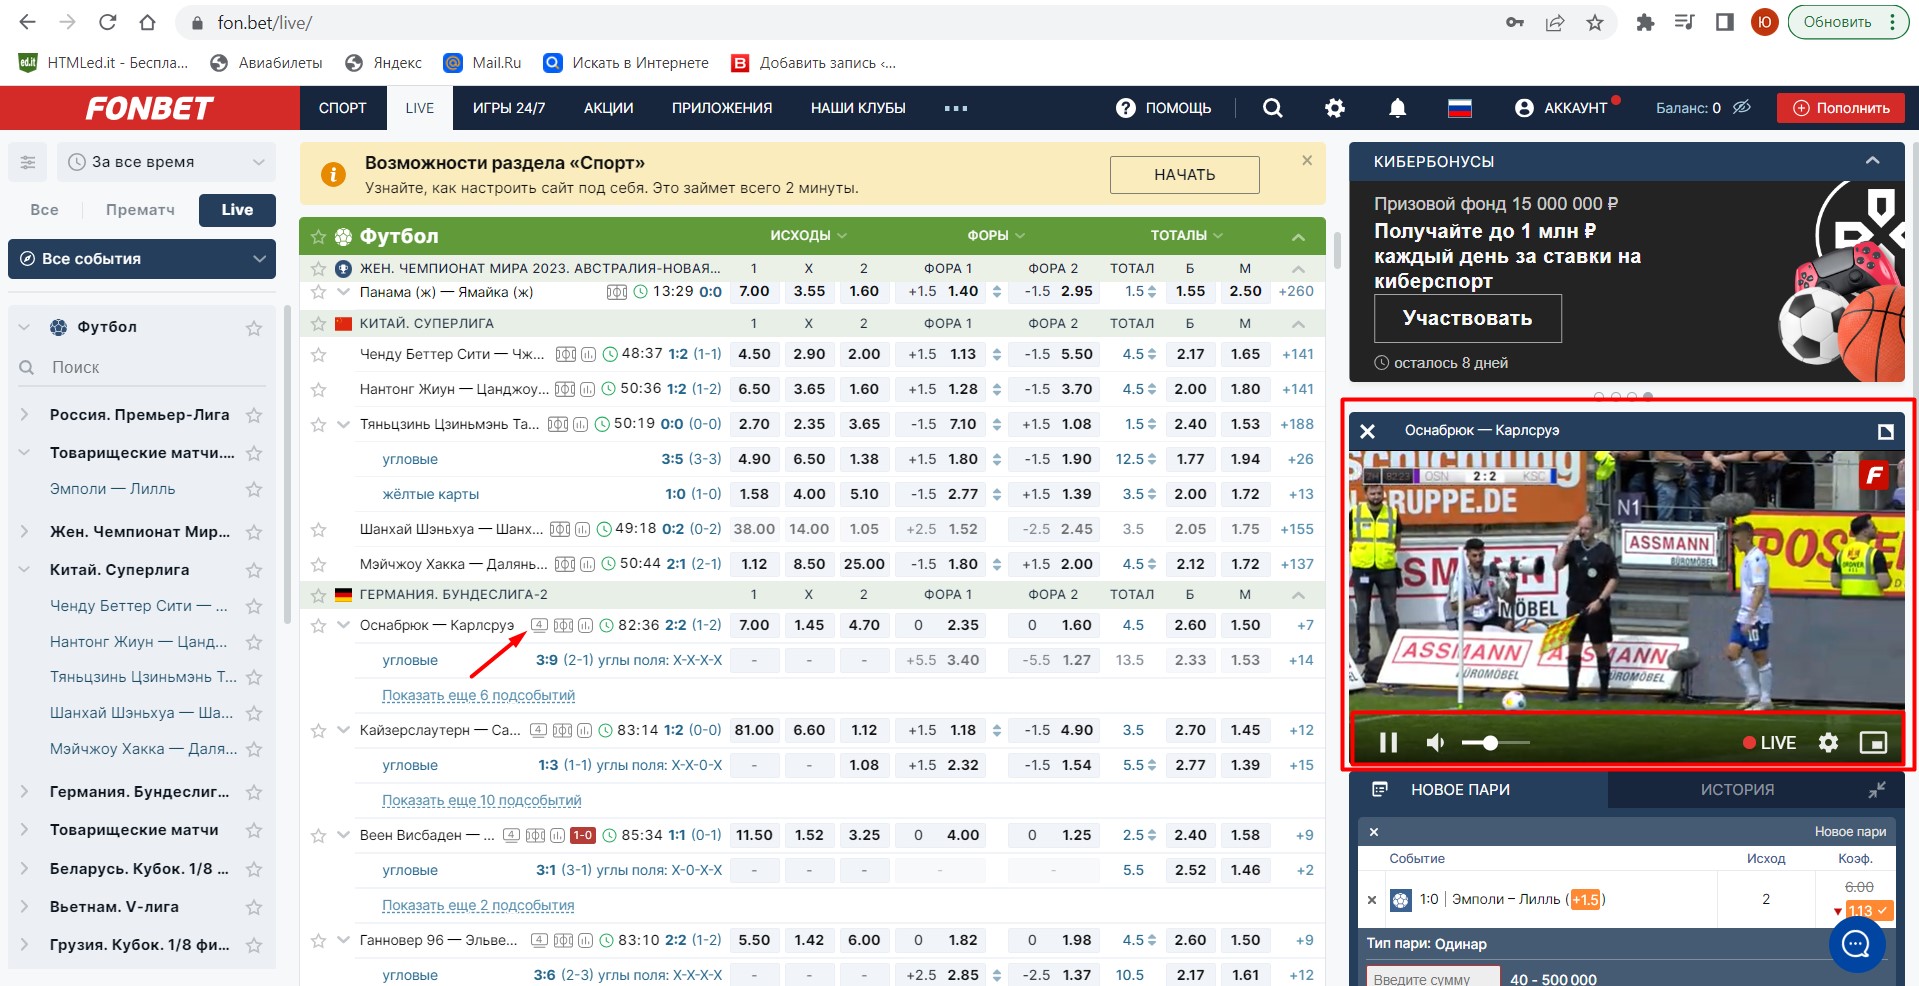
Task: Adjust the video volume slider
Action: click(x=1491, y=742)
